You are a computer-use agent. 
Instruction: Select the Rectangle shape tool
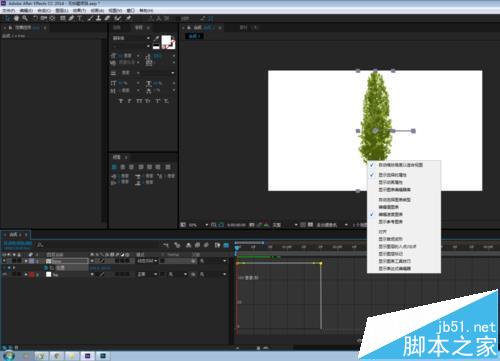(63, 18)
